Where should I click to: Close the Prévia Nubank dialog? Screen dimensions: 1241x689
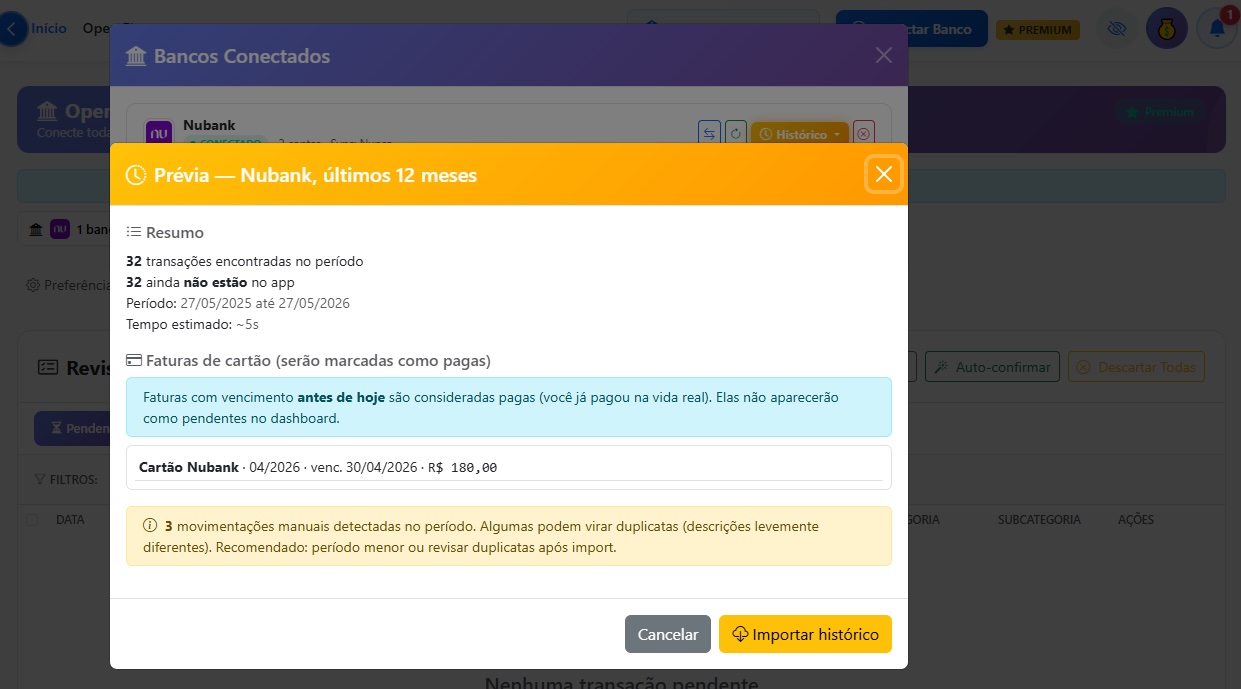click(883, 174)
